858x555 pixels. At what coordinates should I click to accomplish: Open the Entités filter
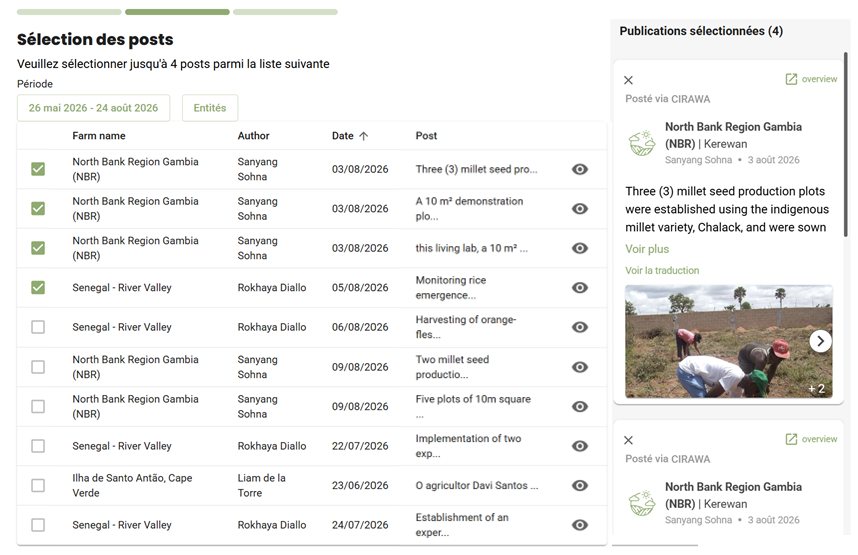(x=210, y=108)
